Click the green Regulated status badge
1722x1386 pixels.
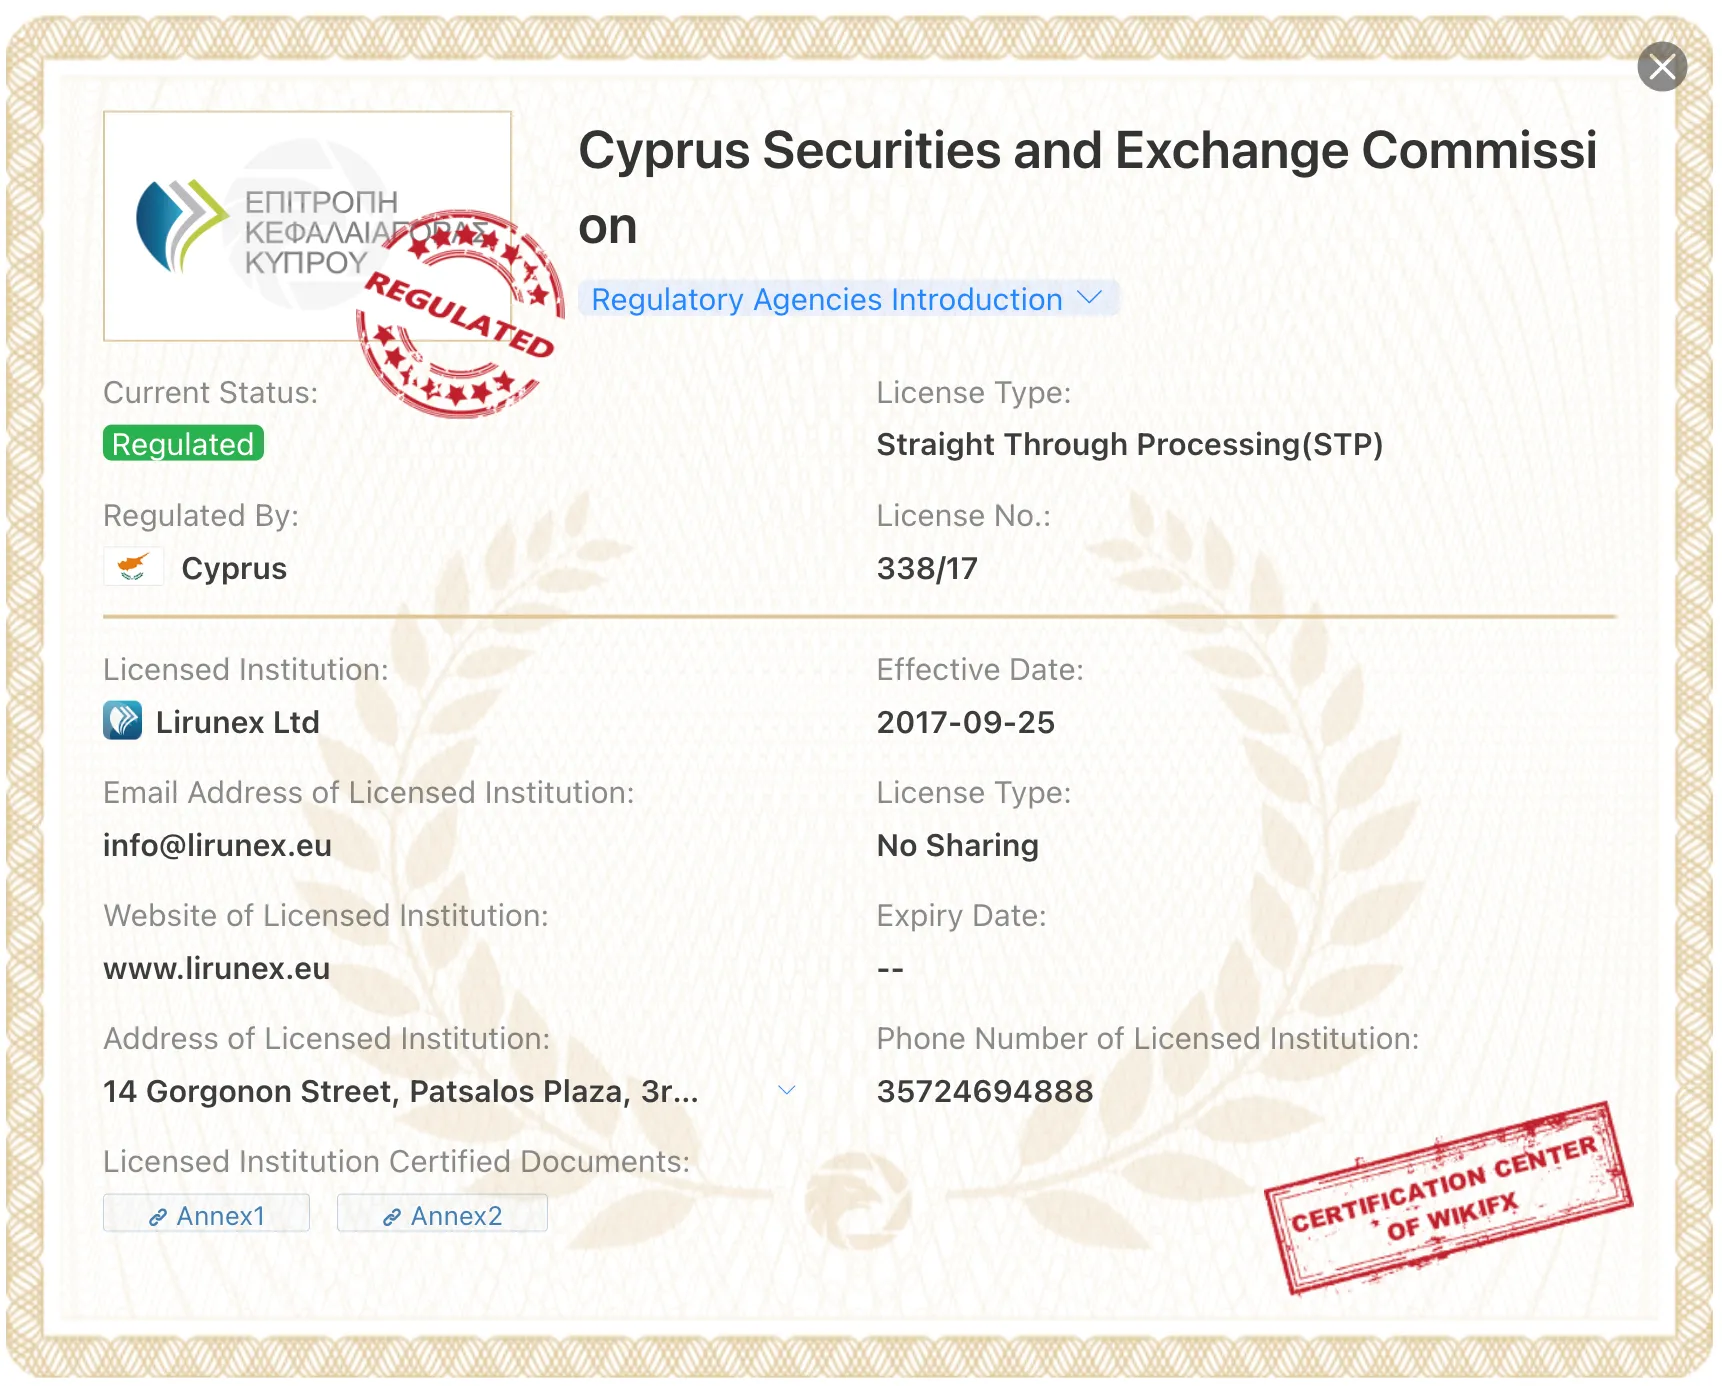(x=183, y=444)
